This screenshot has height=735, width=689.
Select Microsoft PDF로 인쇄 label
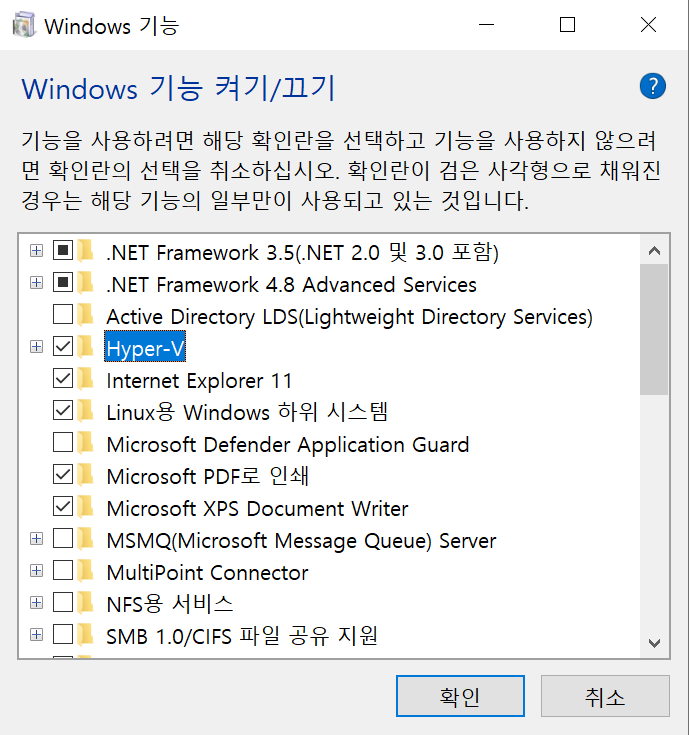pos(208,477)
